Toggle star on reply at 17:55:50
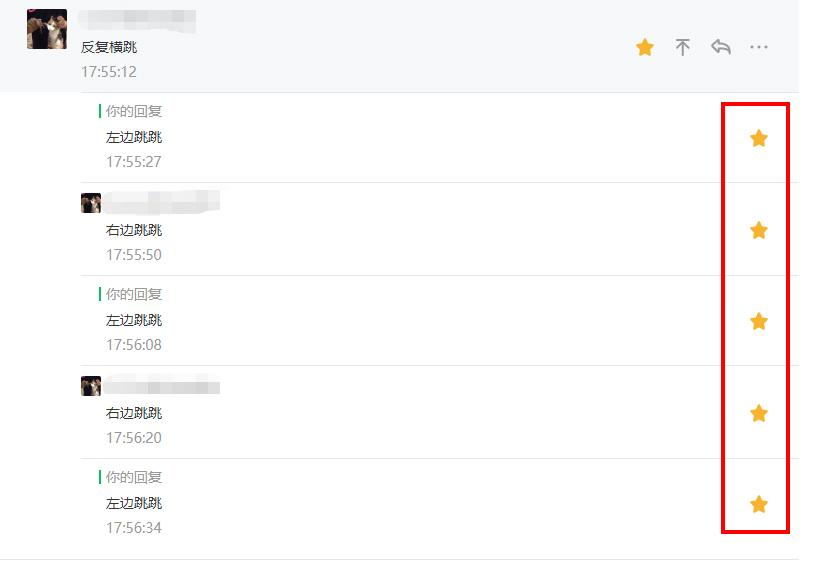 pyautogui.click(x=759, y=231)
